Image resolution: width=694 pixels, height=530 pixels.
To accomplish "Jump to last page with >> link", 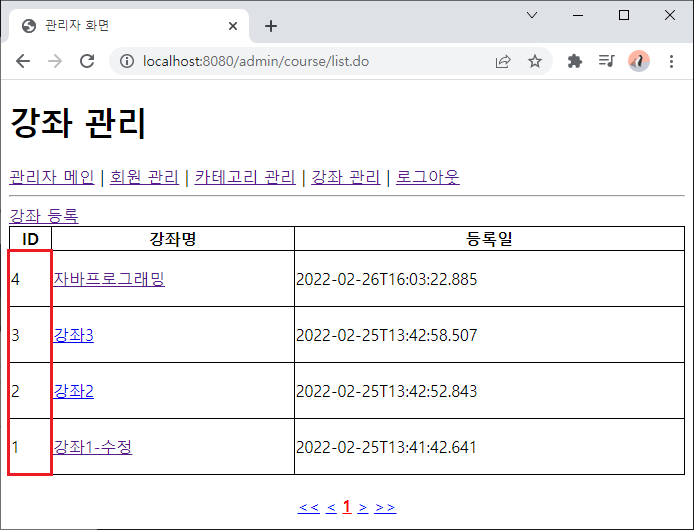I will click(x=385, y=507).
